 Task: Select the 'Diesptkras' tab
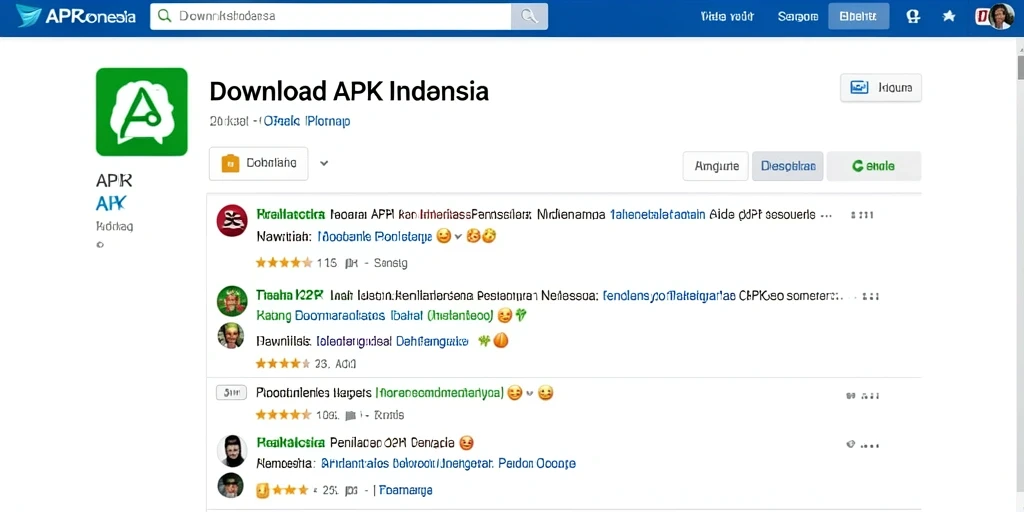[788, 166]
